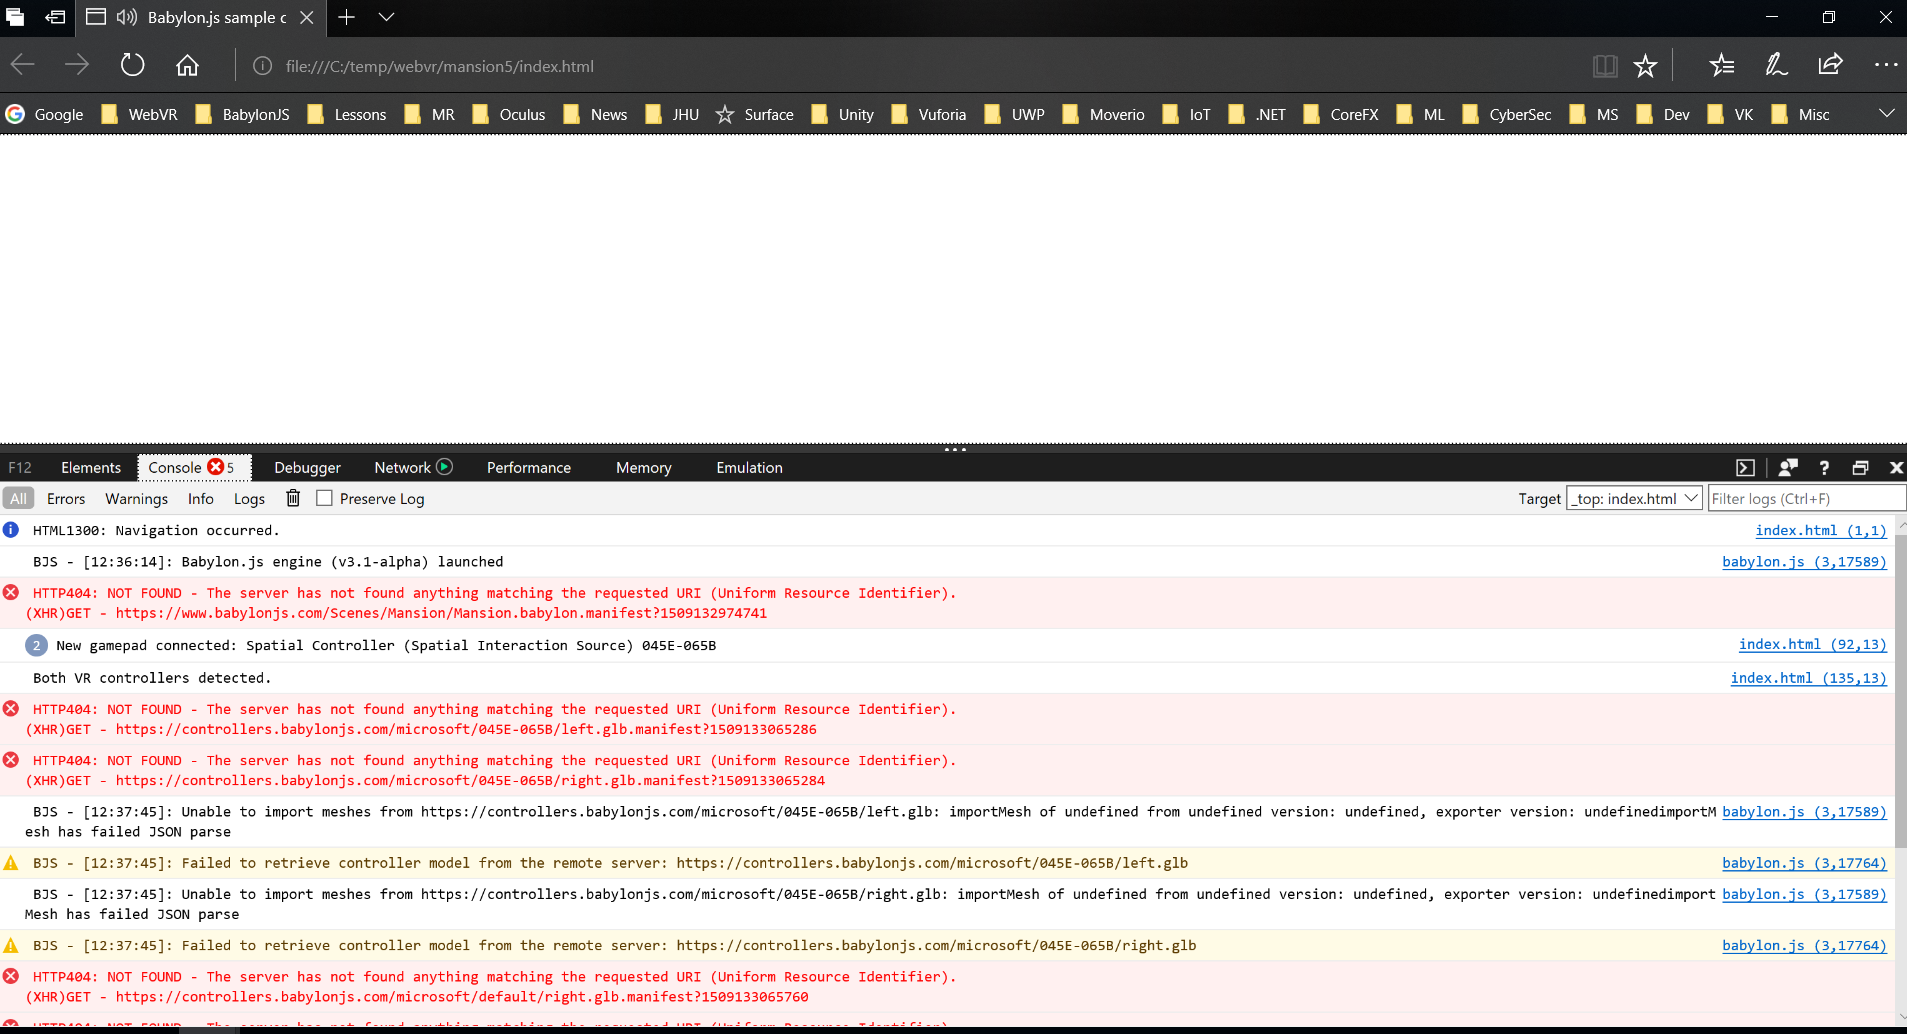Toggle the Info filter
1907x1034 pixels.
[x=201, y=499]
